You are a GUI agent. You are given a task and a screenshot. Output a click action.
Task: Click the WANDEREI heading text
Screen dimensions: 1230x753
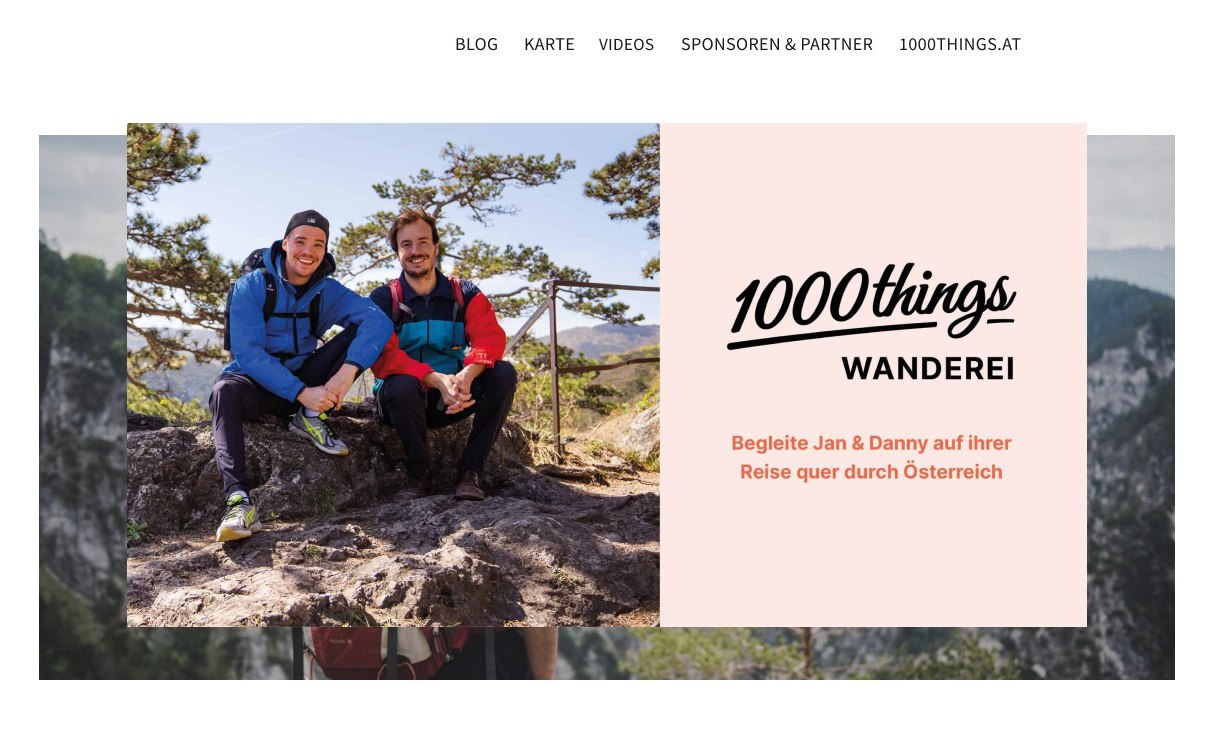click(928, 368)
